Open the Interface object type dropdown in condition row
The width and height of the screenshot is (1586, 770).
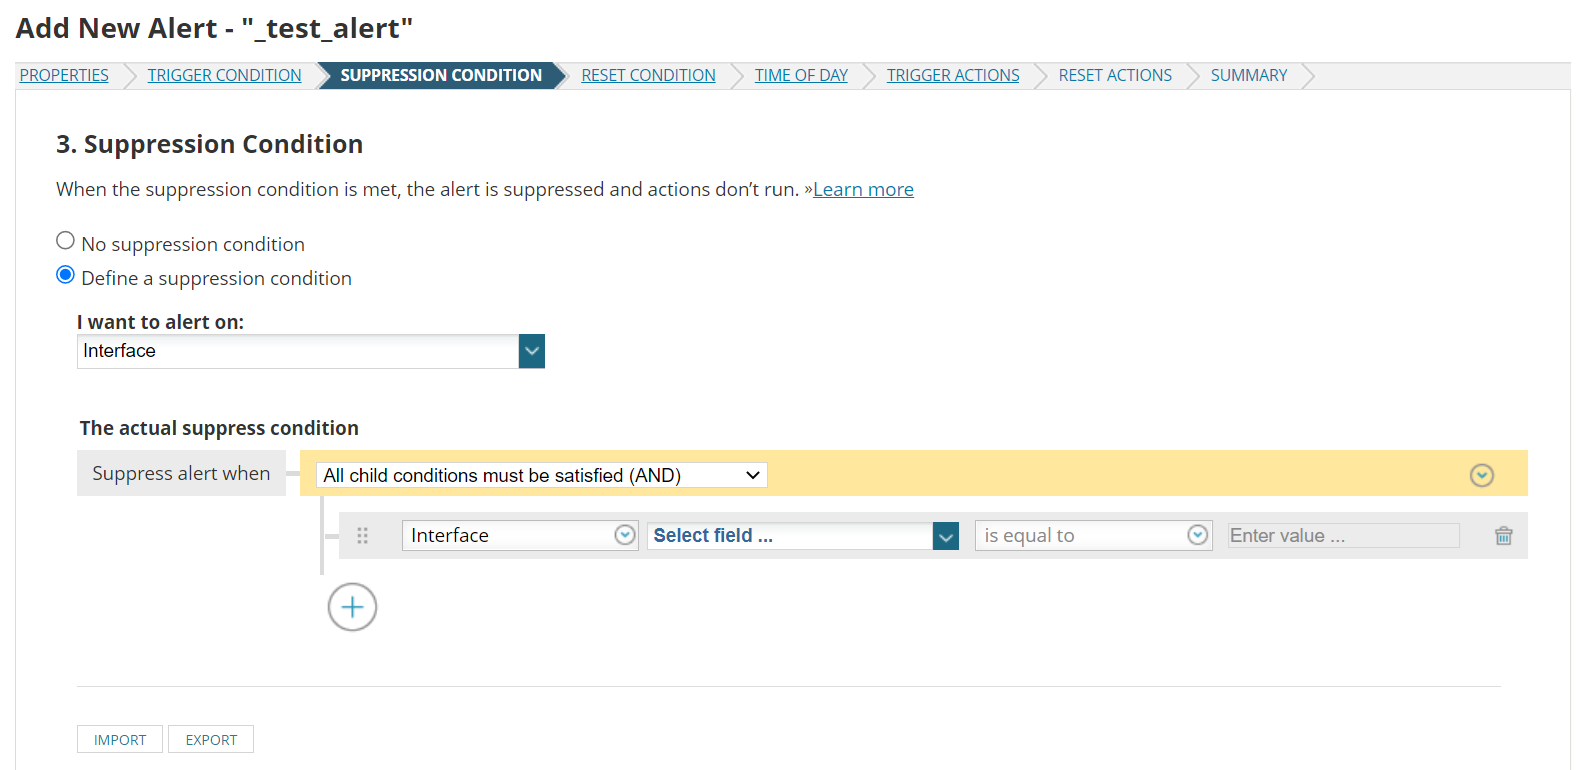coord(520,536)
